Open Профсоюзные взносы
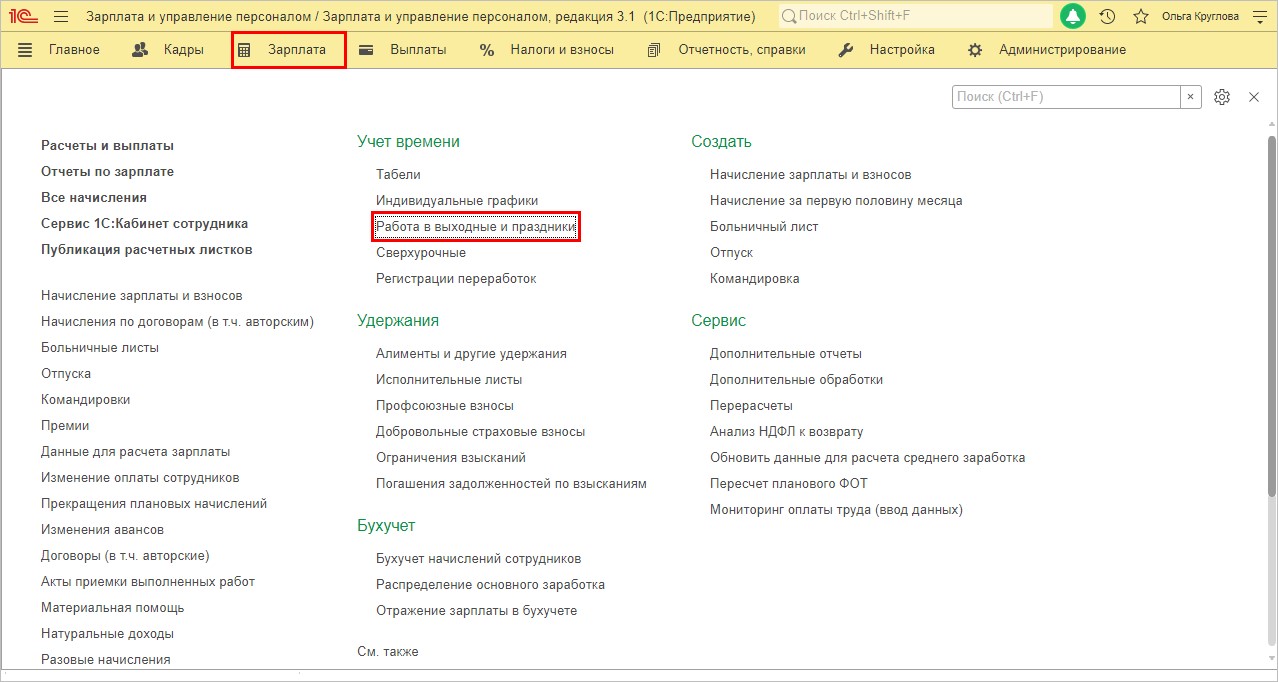1278x682 pixels. [445, 405]
